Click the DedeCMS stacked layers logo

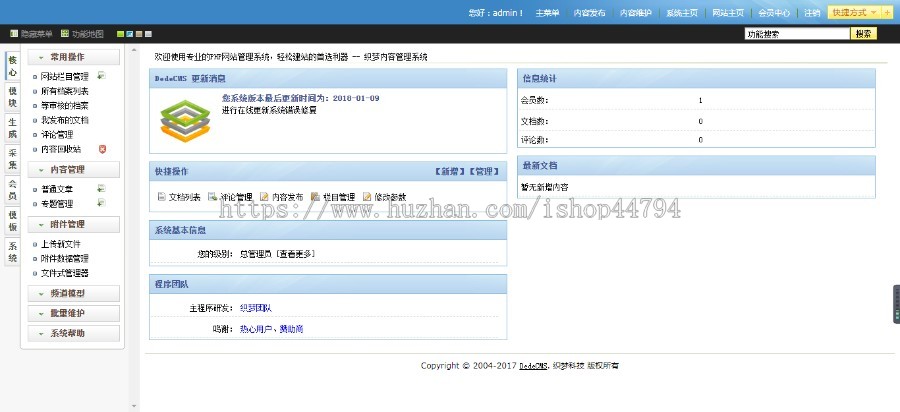(x=185, y=121)
